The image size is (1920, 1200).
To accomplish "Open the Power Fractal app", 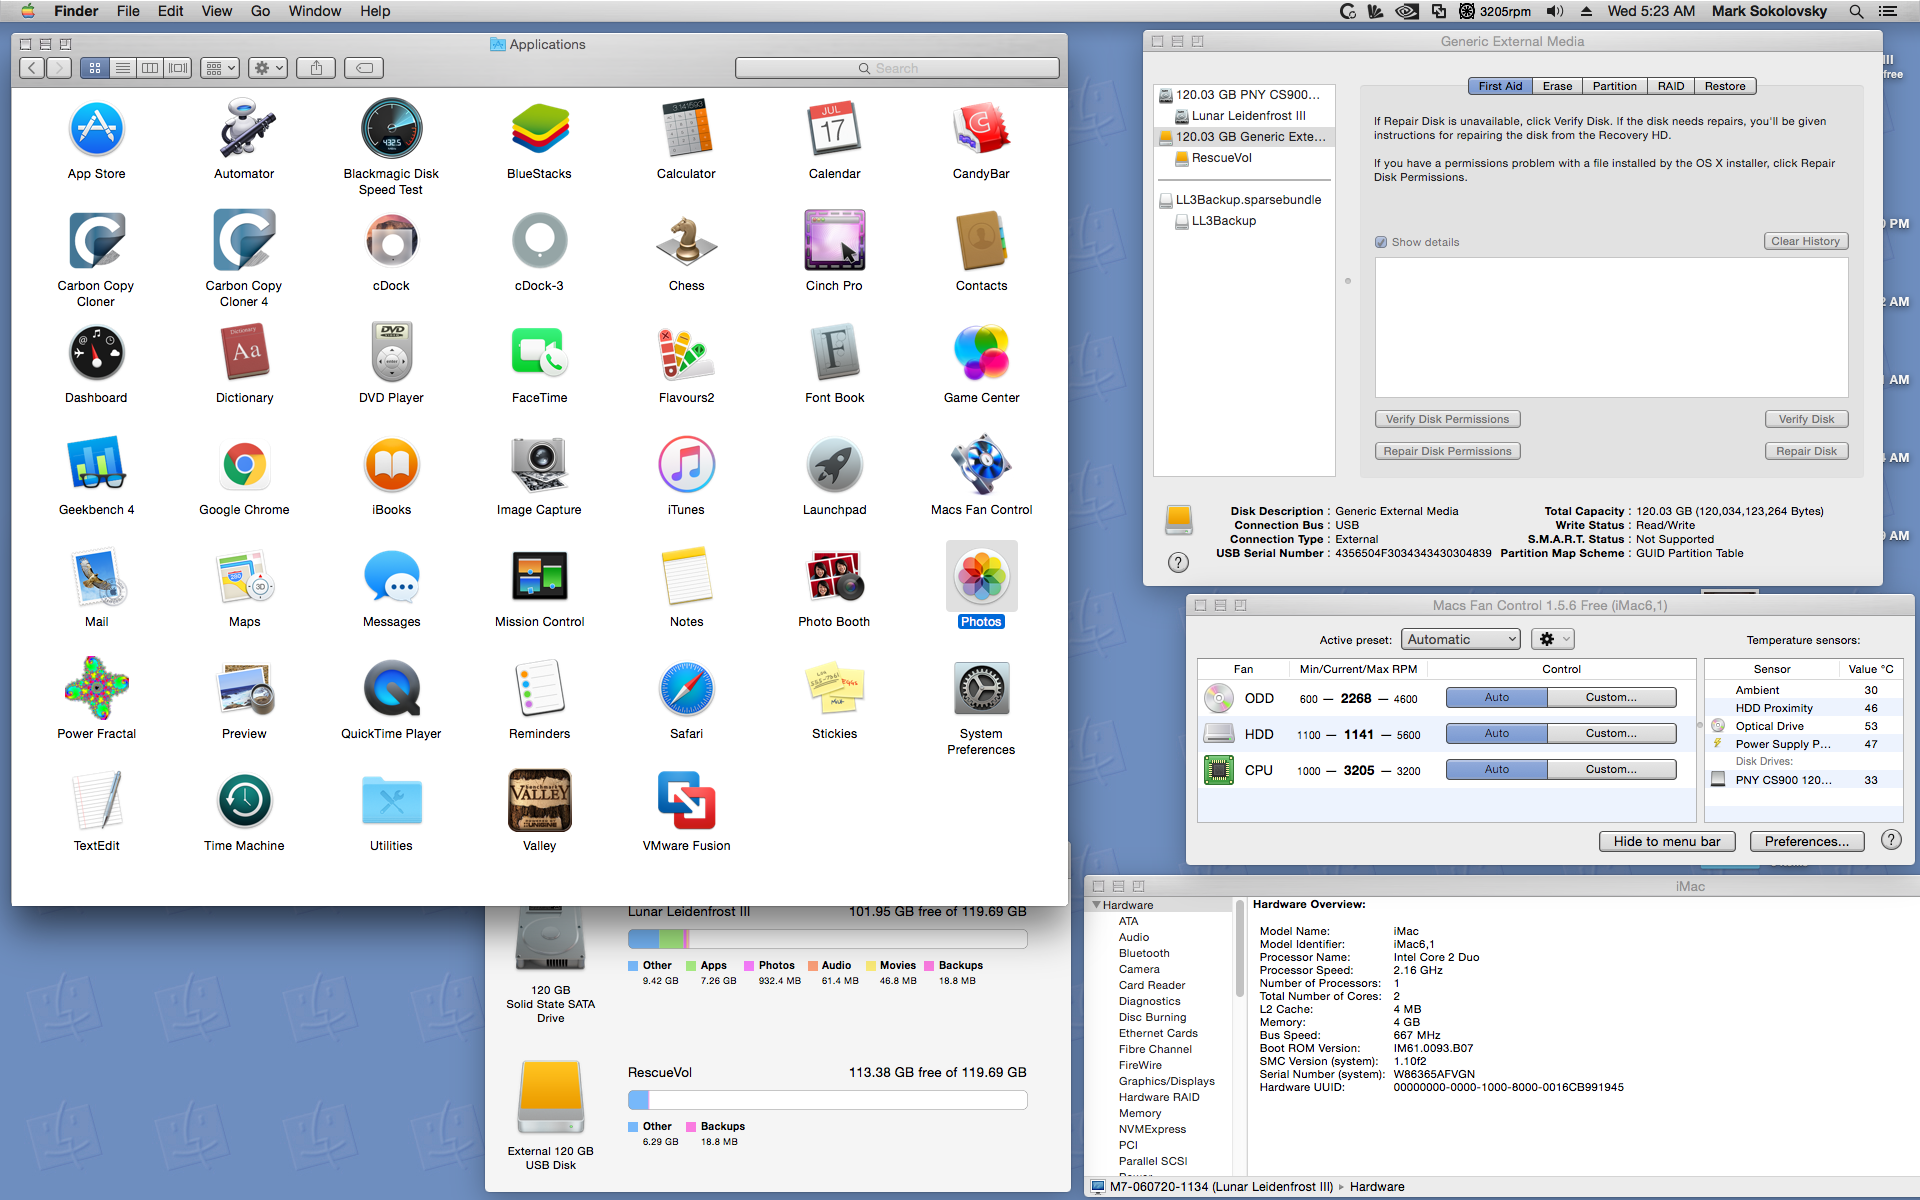I will click(x=96, y=689).
